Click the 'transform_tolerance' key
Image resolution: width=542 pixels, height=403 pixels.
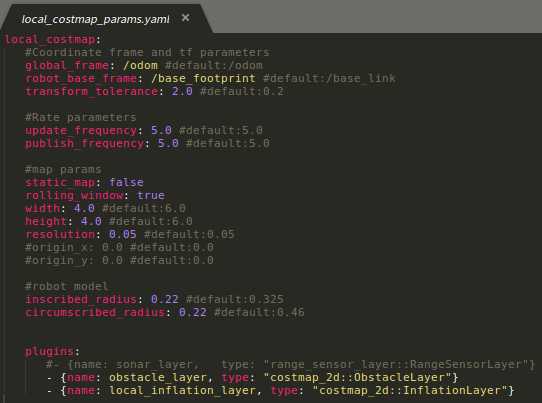pyautogui.click(x=92, y=91)
